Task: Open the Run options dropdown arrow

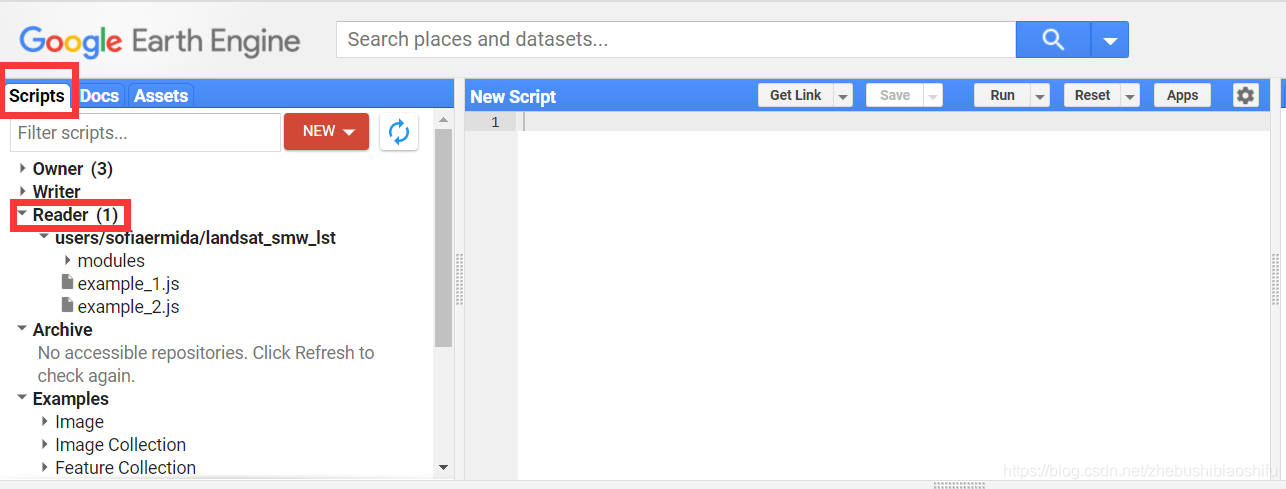Action: click(1040, 96)
